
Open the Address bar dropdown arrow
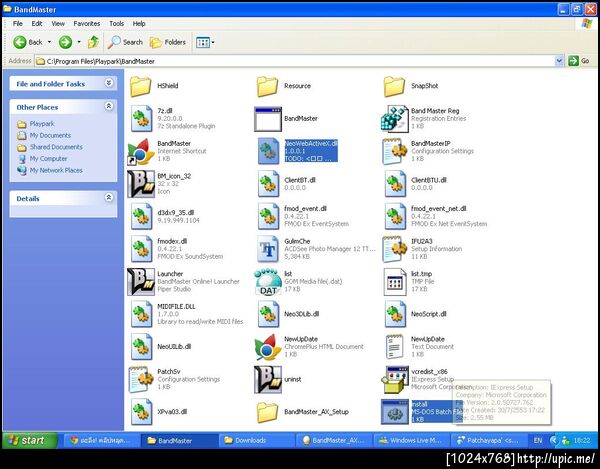559,61
